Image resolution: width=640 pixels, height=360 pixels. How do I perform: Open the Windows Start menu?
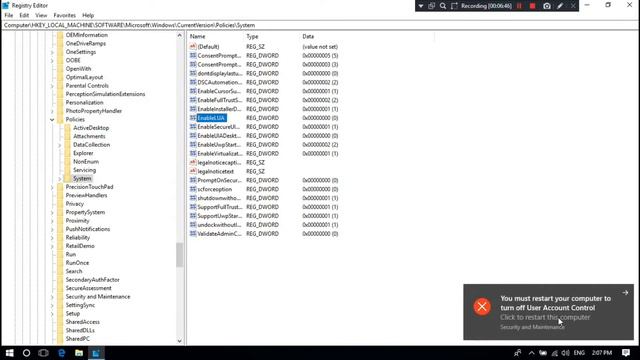(9, 353)
